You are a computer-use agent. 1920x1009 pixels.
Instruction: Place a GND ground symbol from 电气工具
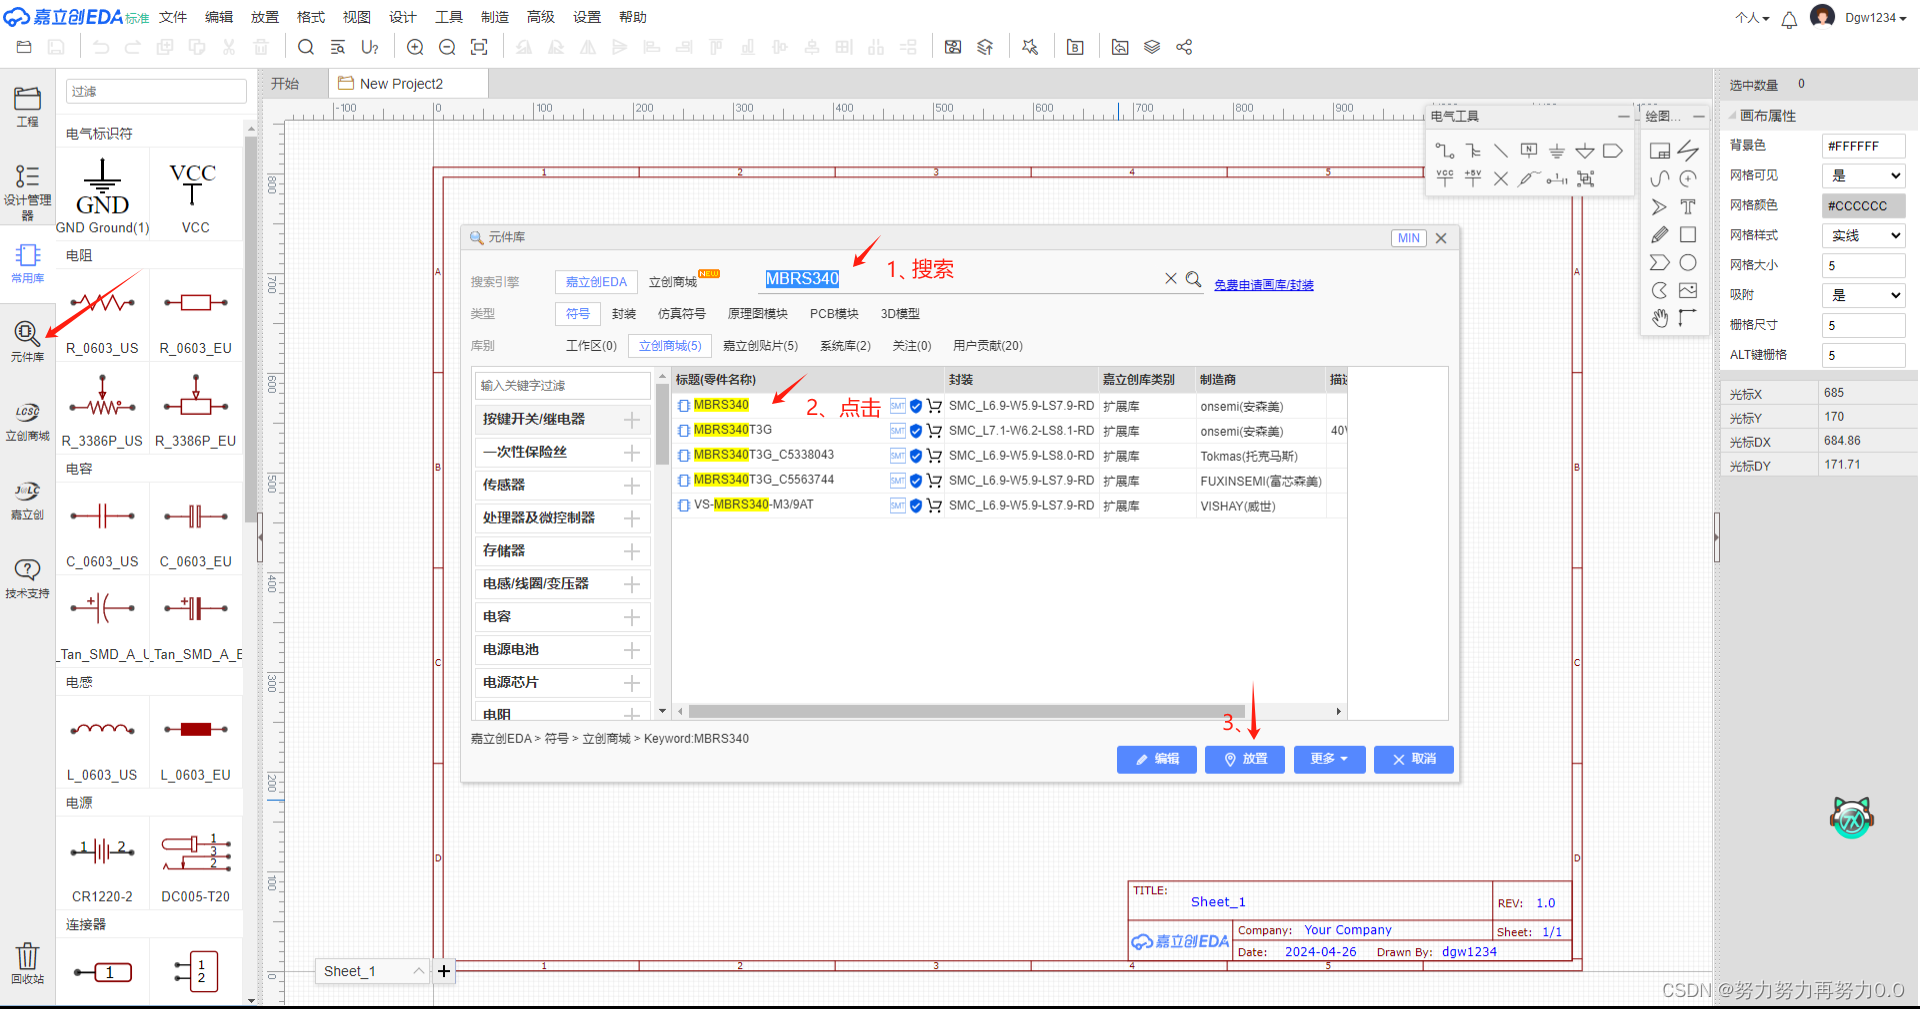(x=1557, y=151)
